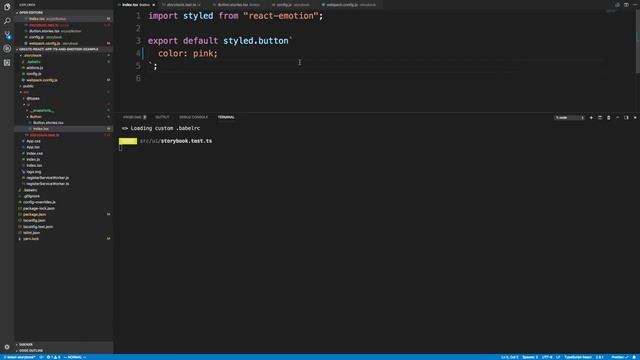The height and width of the screenshot is (360, 640).
Task: Click the TypeScript React language mode indicator
Action: pyautogui.click(x=578, y=357)
